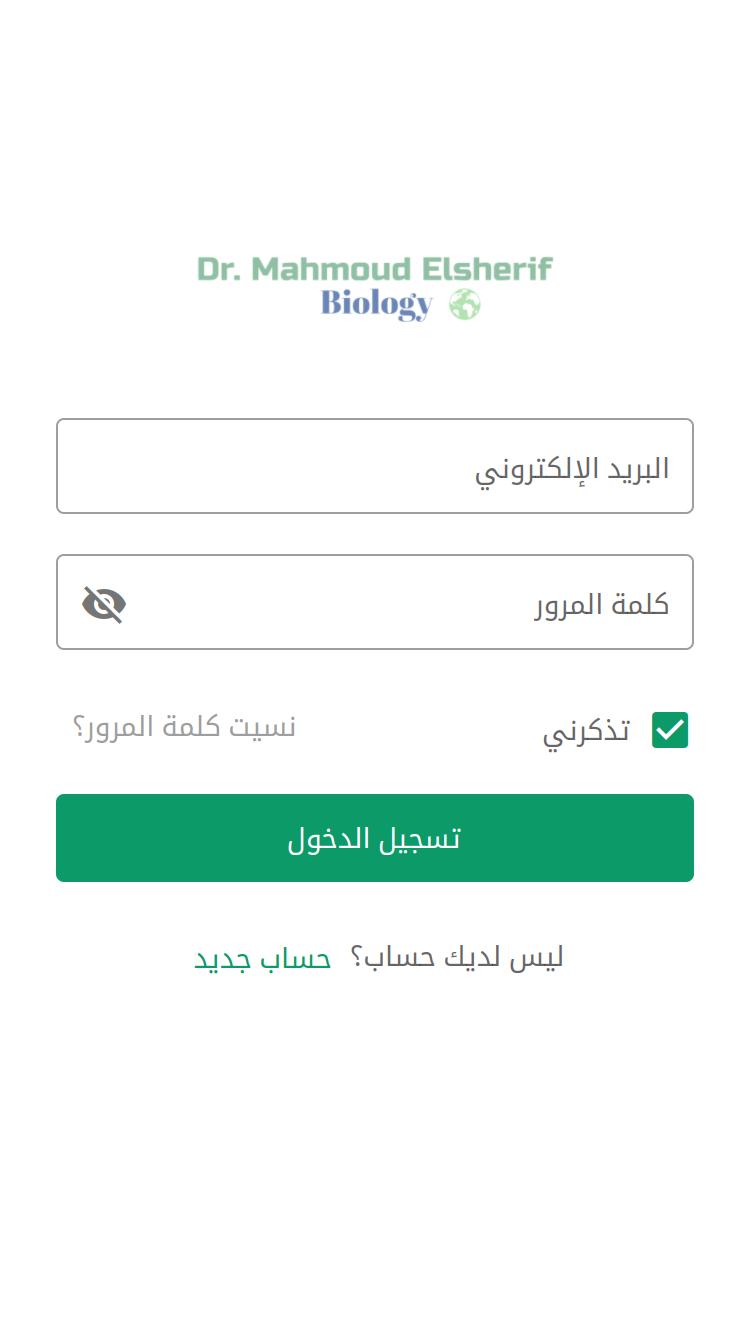Focus the البريد الإلكتروني input field
750x1334 pixels.
coord(375,466)
